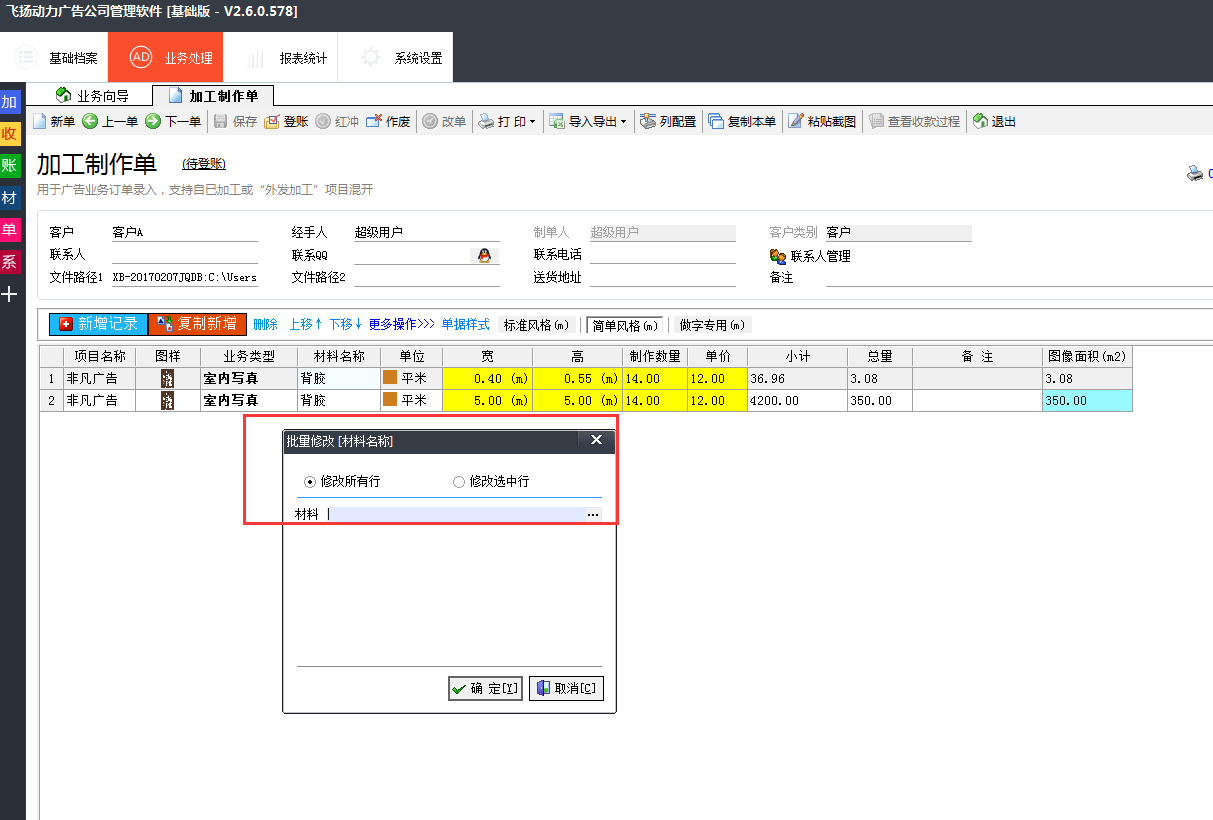1213x820 pixels.
Task: Switch to the 业务向导 tab
Action: (x=92, y=96)
